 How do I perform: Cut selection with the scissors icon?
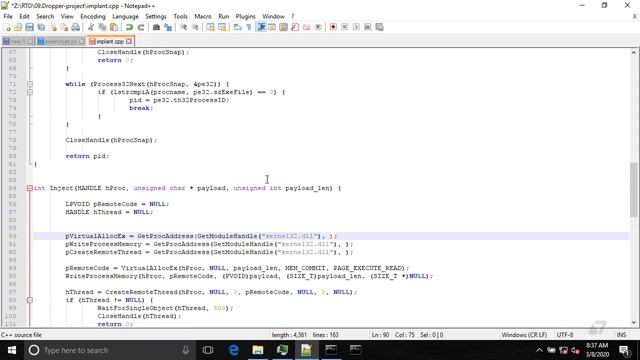91,27
